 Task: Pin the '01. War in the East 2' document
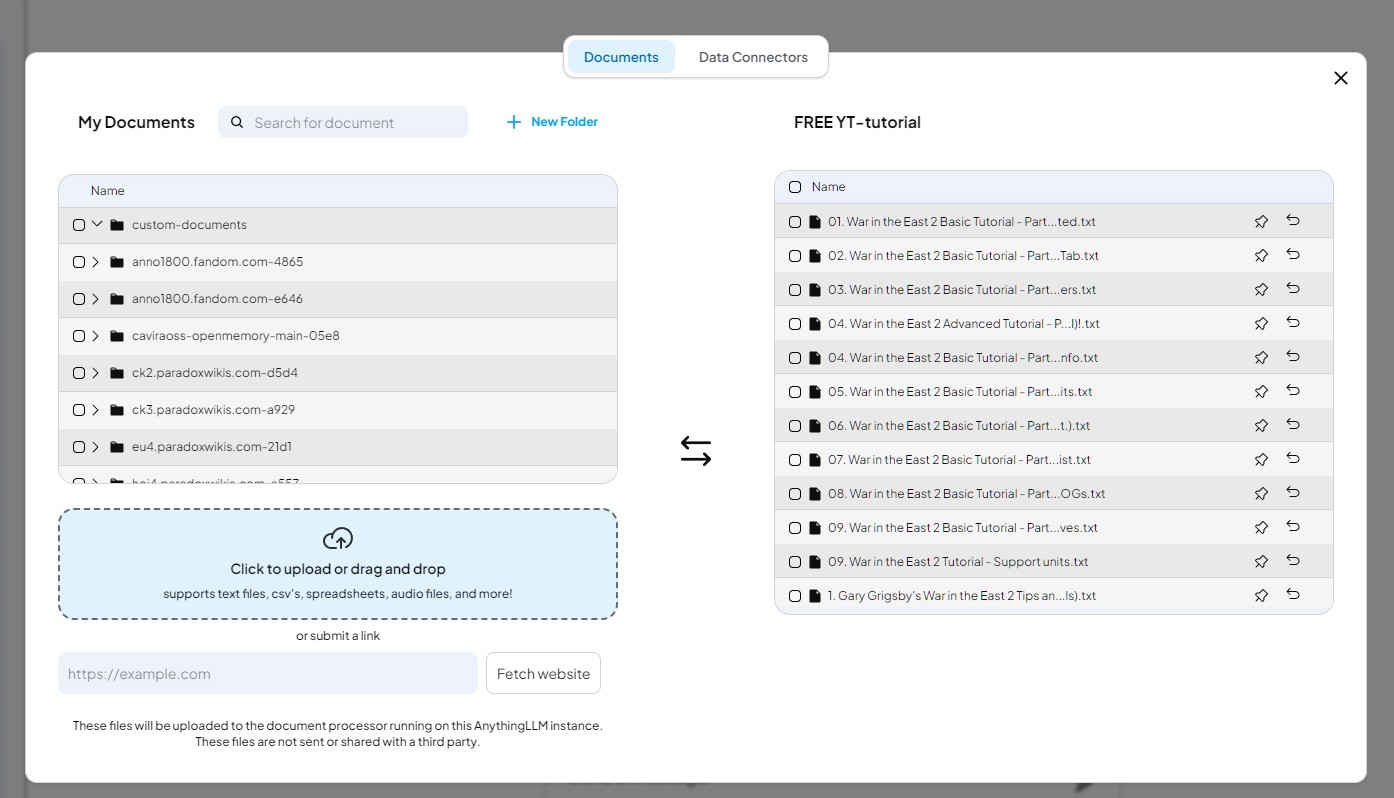1261,222
